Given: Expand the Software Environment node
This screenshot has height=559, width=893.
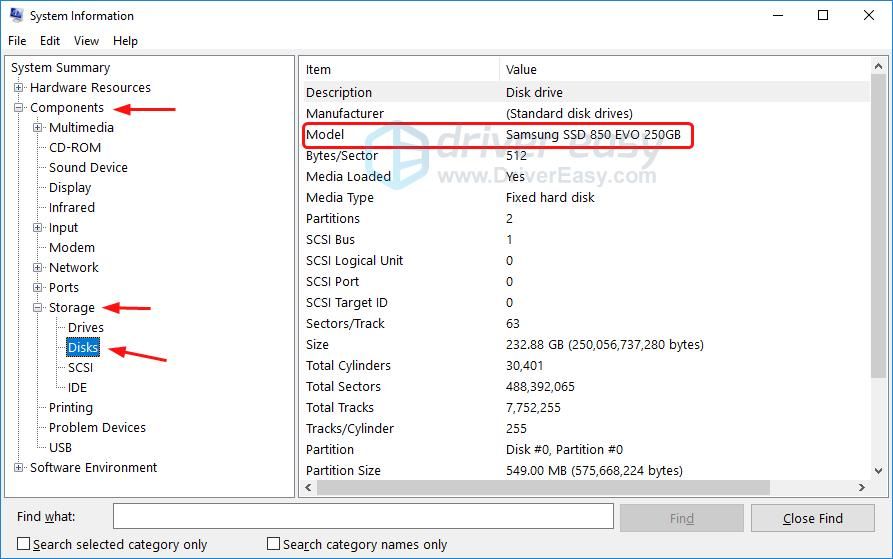Looking at the screenshot, I should 18,468.
